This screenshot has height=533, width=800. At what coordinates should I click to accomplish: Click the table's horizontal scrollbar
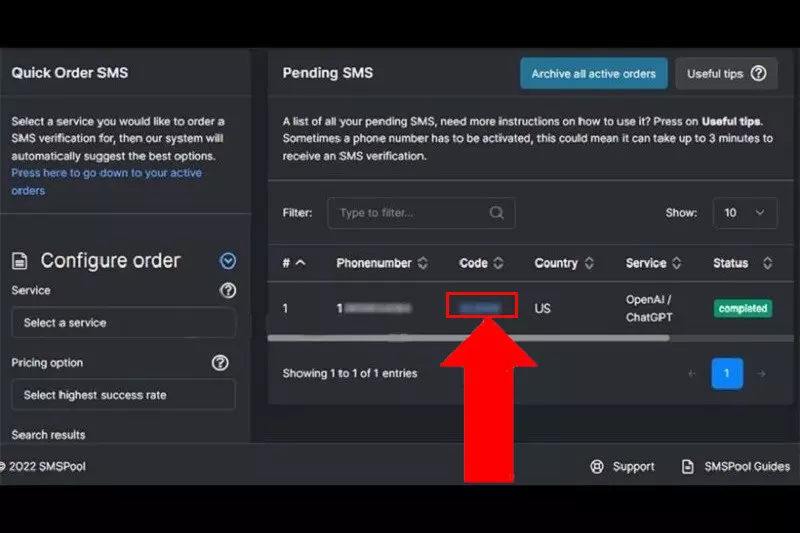pos(468,338)
